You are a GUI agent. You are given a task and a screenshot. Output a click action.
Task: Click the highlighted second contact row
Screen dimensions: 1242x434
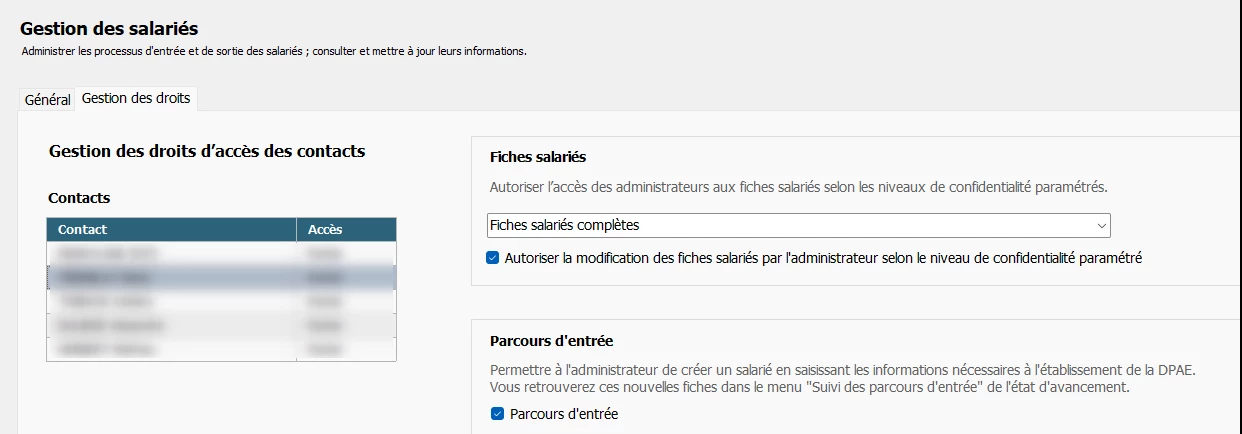click(x=171, y=277)
